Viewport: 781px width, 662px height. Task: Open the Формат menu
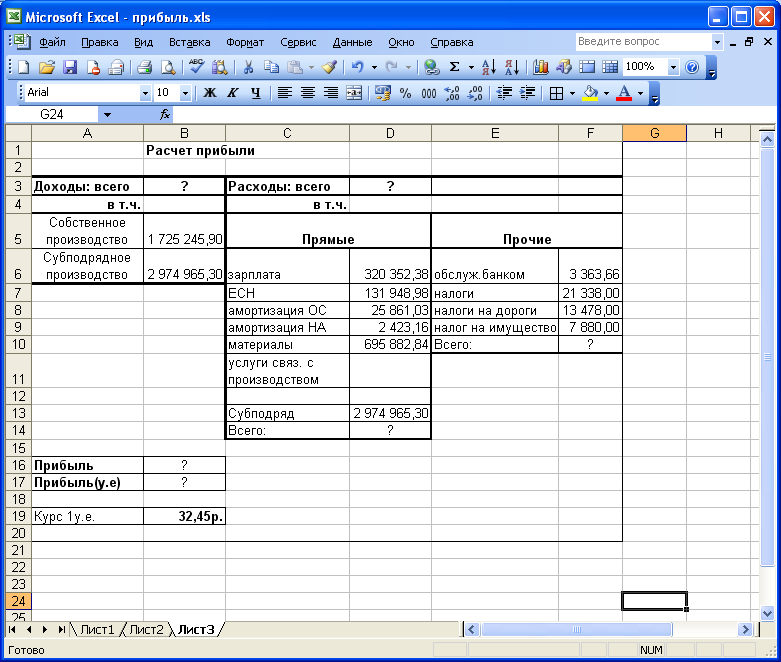click(x=245, y=42)
